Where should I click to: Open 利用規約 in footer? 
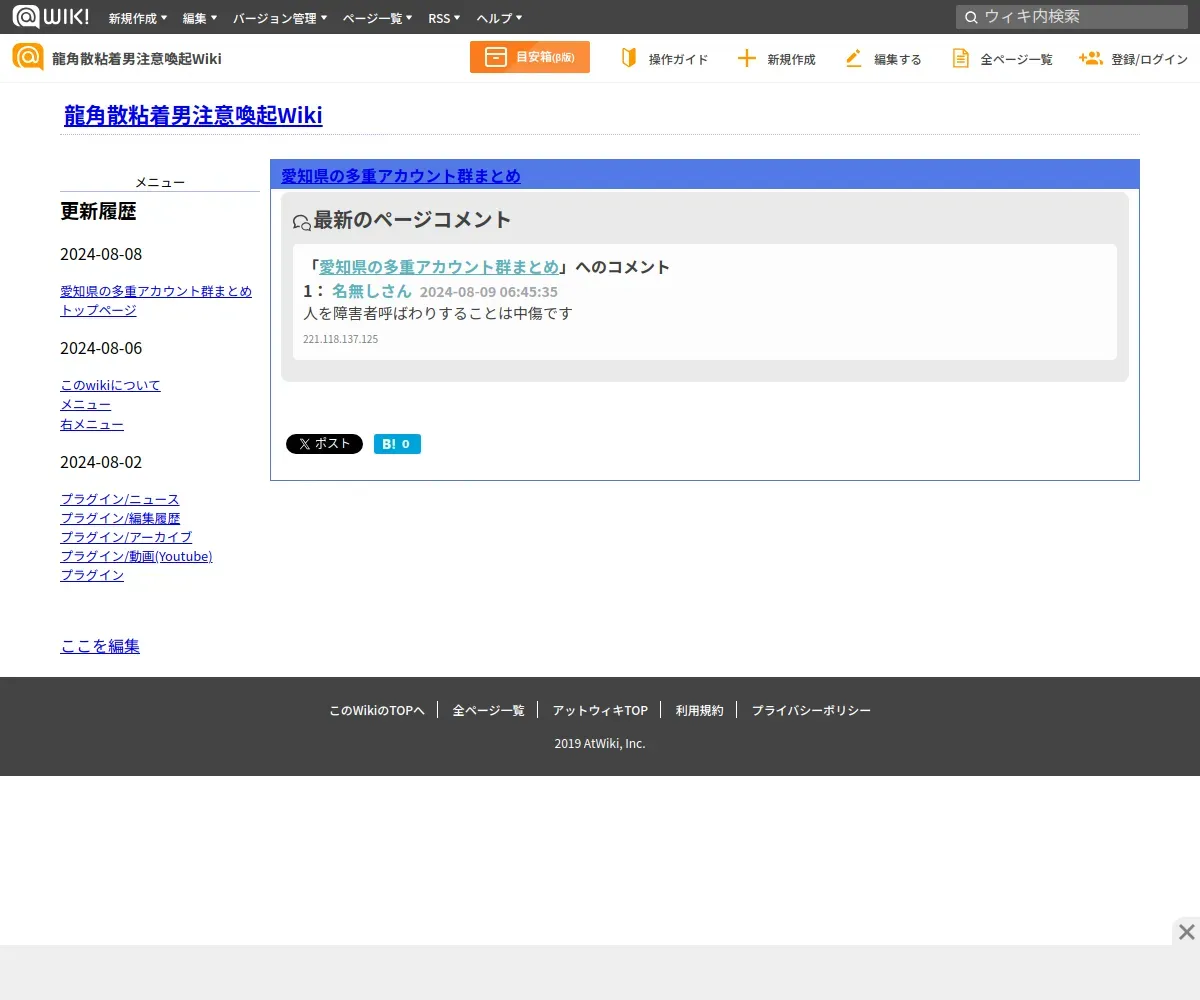point(699,710)
